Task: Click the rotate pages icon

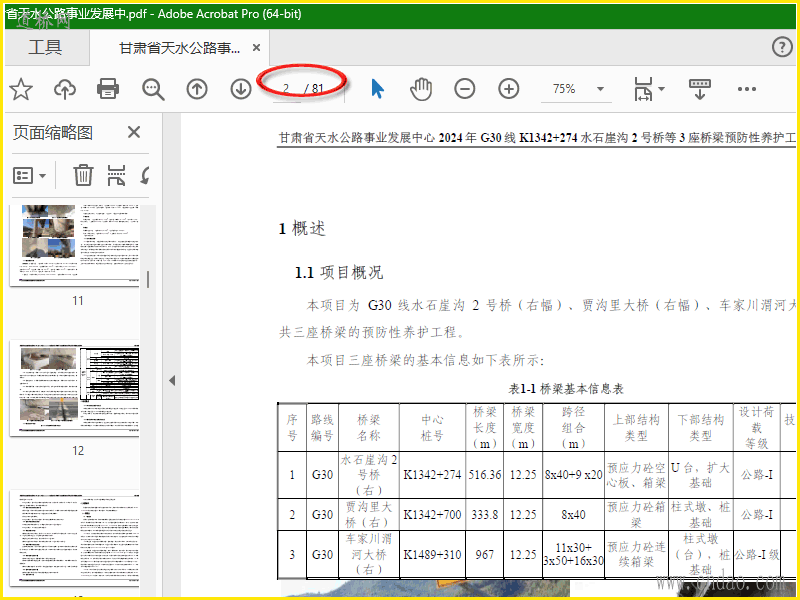Action: (x=146, y=175)
